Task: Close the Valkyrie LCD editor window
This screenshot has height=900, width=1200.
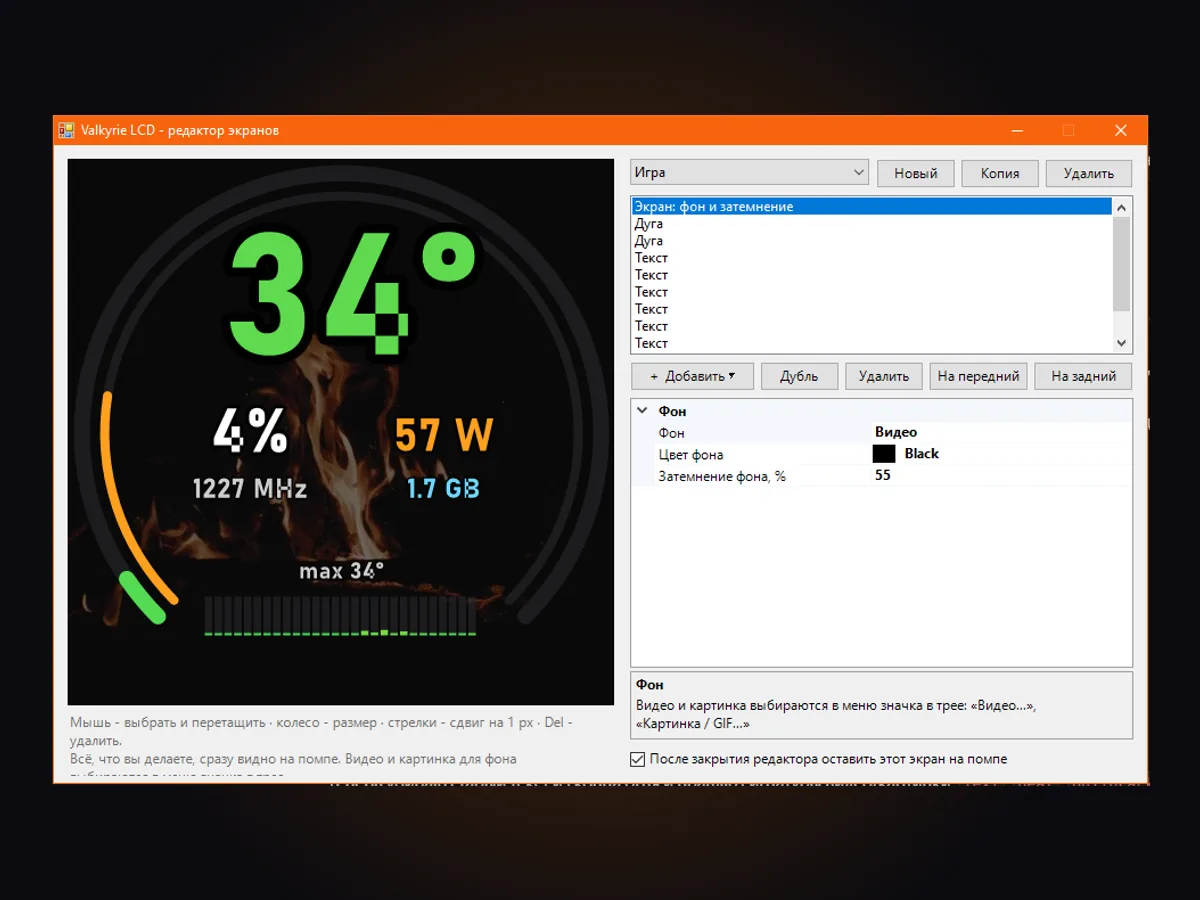Action: tap(1121, 130)
